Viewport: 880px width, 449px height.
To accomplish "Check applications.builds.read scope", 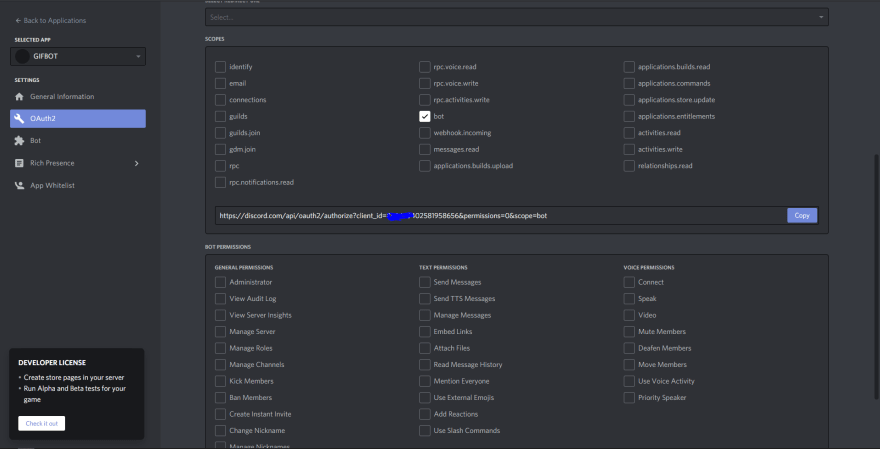I will coord(629,67).
